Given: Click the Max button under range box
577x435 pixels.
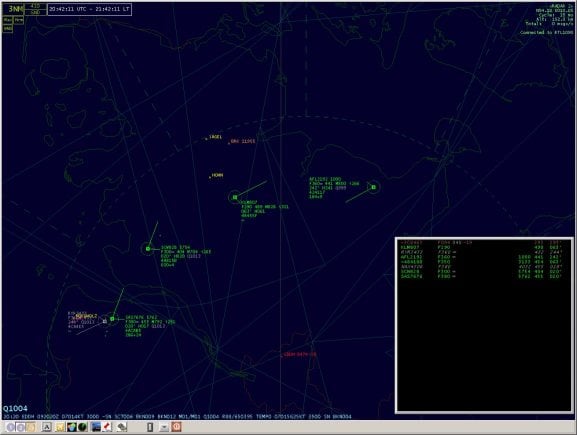Looking at the screenshot, I should click(8, 20).
